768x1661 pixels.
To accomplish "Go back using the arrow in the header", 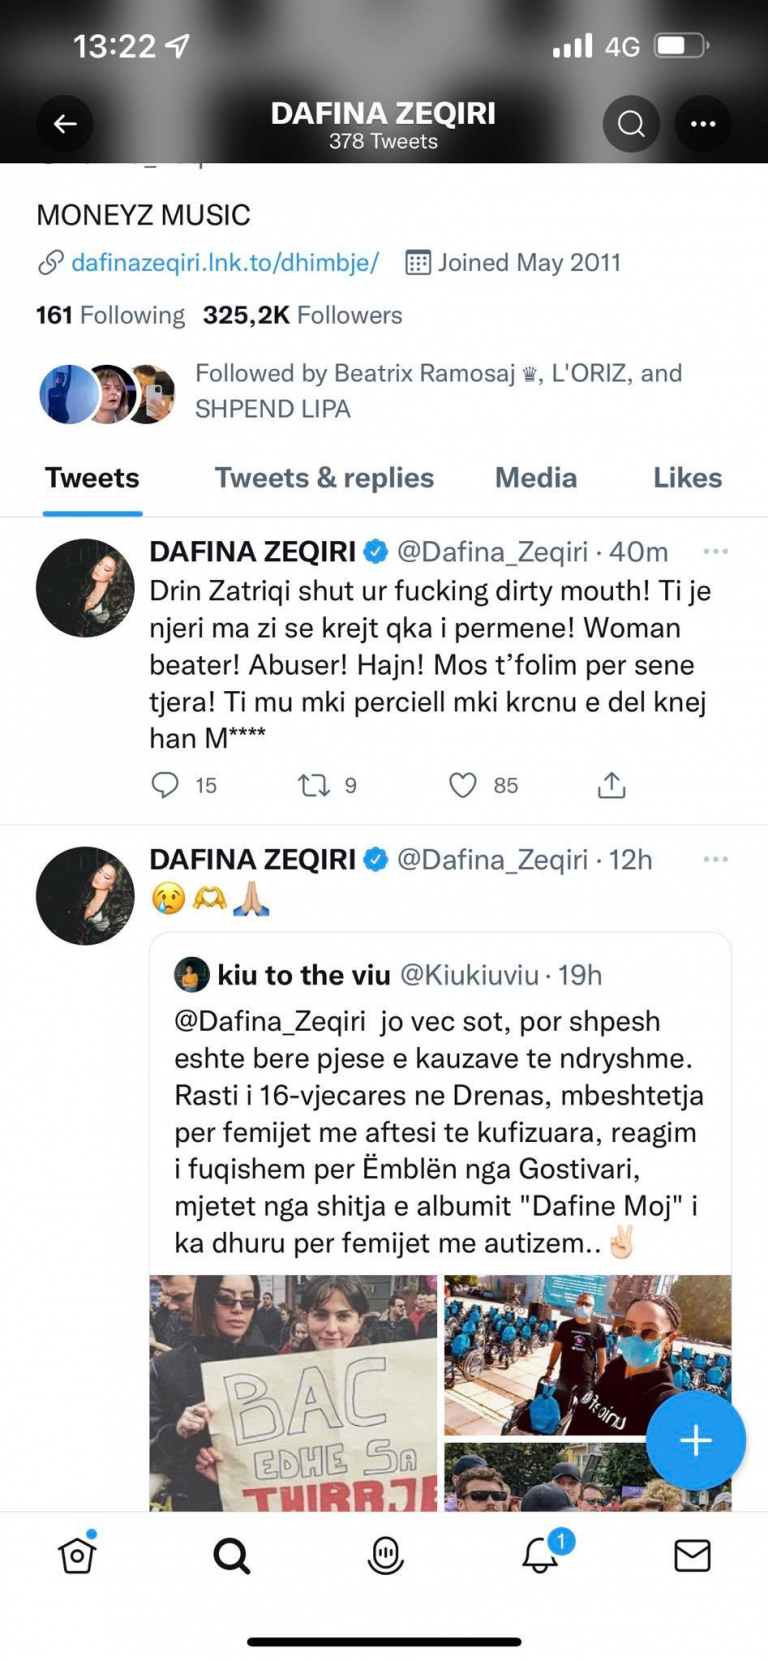I will [x=64, y=123].
